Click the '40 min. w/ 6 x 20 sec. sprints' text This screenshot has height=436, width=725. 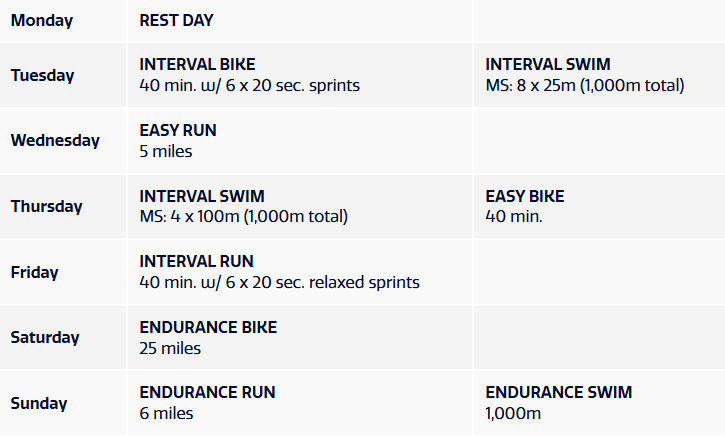[250, 86]
